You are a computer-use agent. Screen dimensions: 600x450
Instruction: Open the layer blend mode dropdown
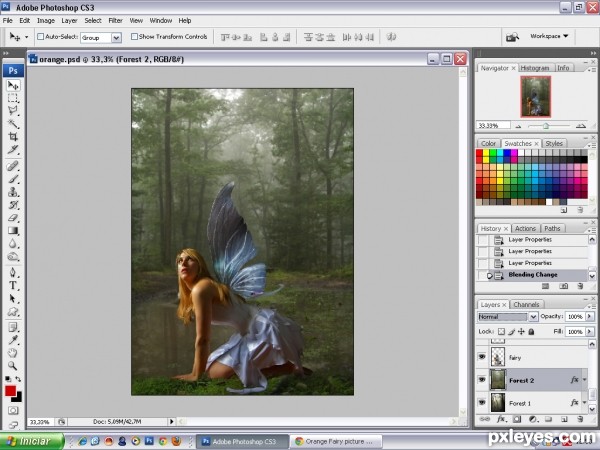[x=533, y=317]
